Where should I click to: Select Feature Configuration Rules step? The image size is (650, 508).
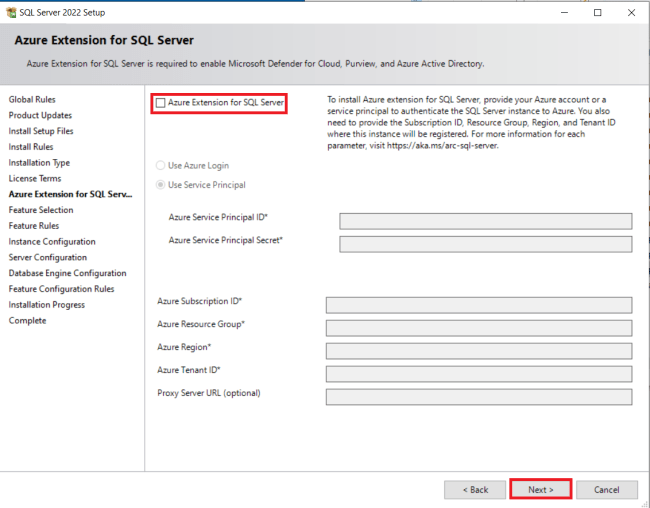(61, 289)
